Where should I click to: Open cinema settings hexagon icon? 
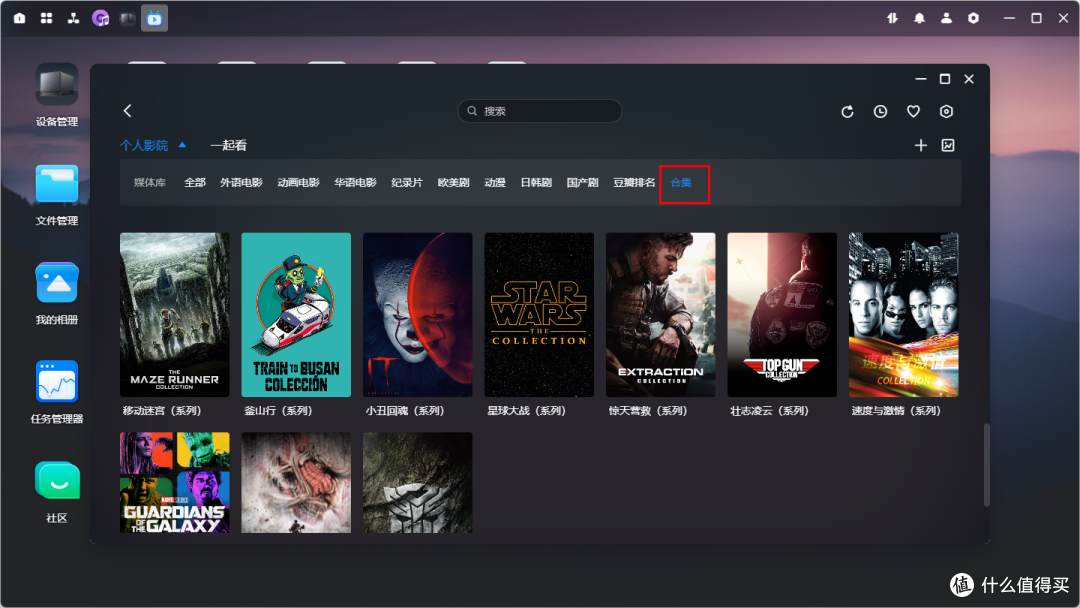tap(946, 112)
